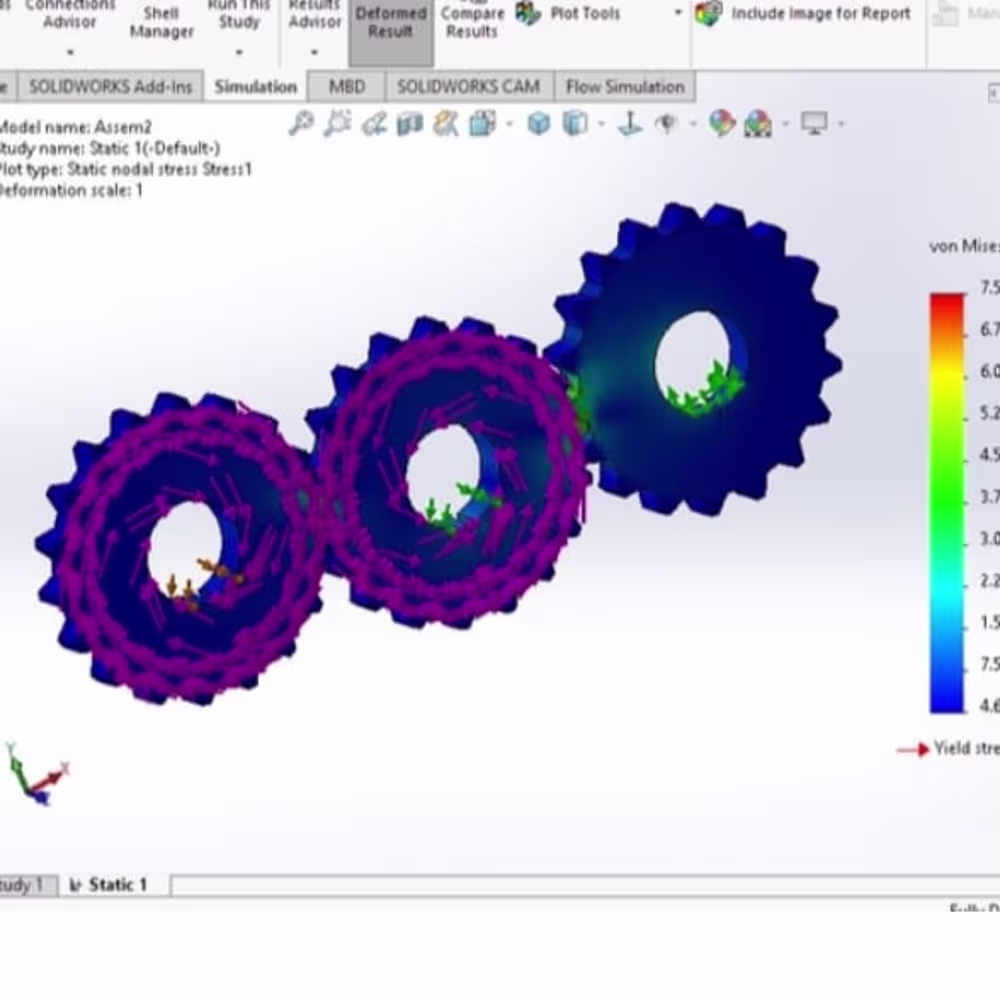Expand the View Orientation dropdown arrow
Screen dimensions: 1000x1000
pos(509,124)
